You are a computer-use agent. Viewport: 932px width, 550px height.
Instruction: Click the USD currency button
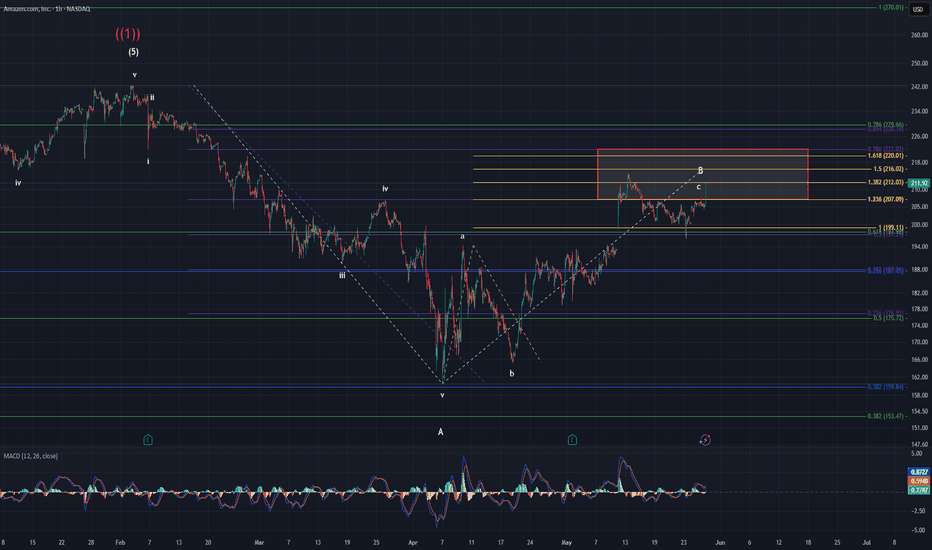(x=918, y=9)
